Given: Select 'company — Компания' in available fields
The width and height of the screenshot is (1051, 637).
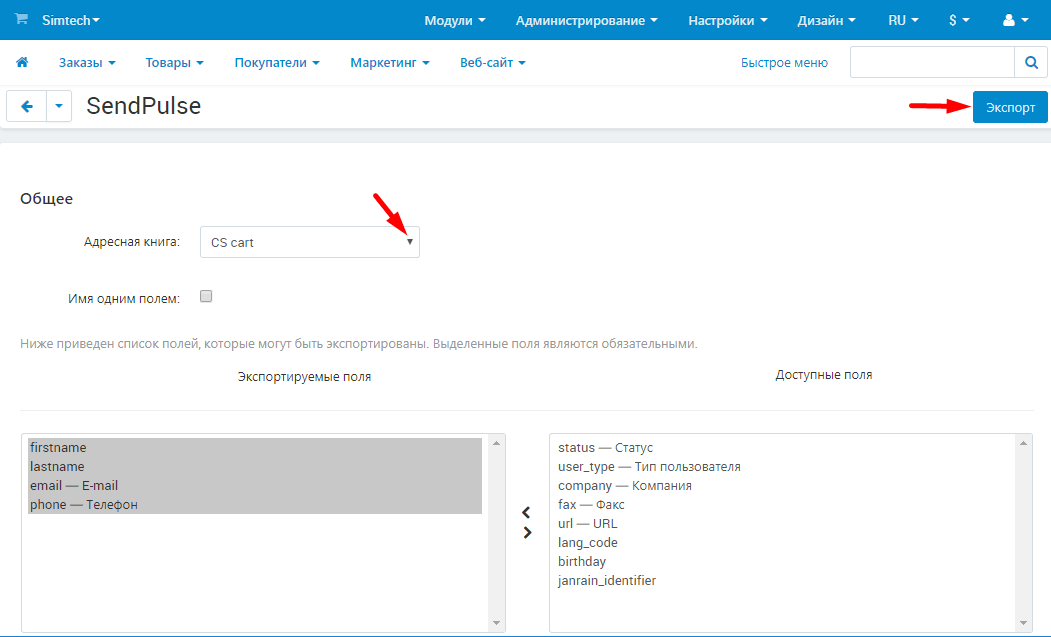Looking at the screenshot, I should click(x=625, y=485).
